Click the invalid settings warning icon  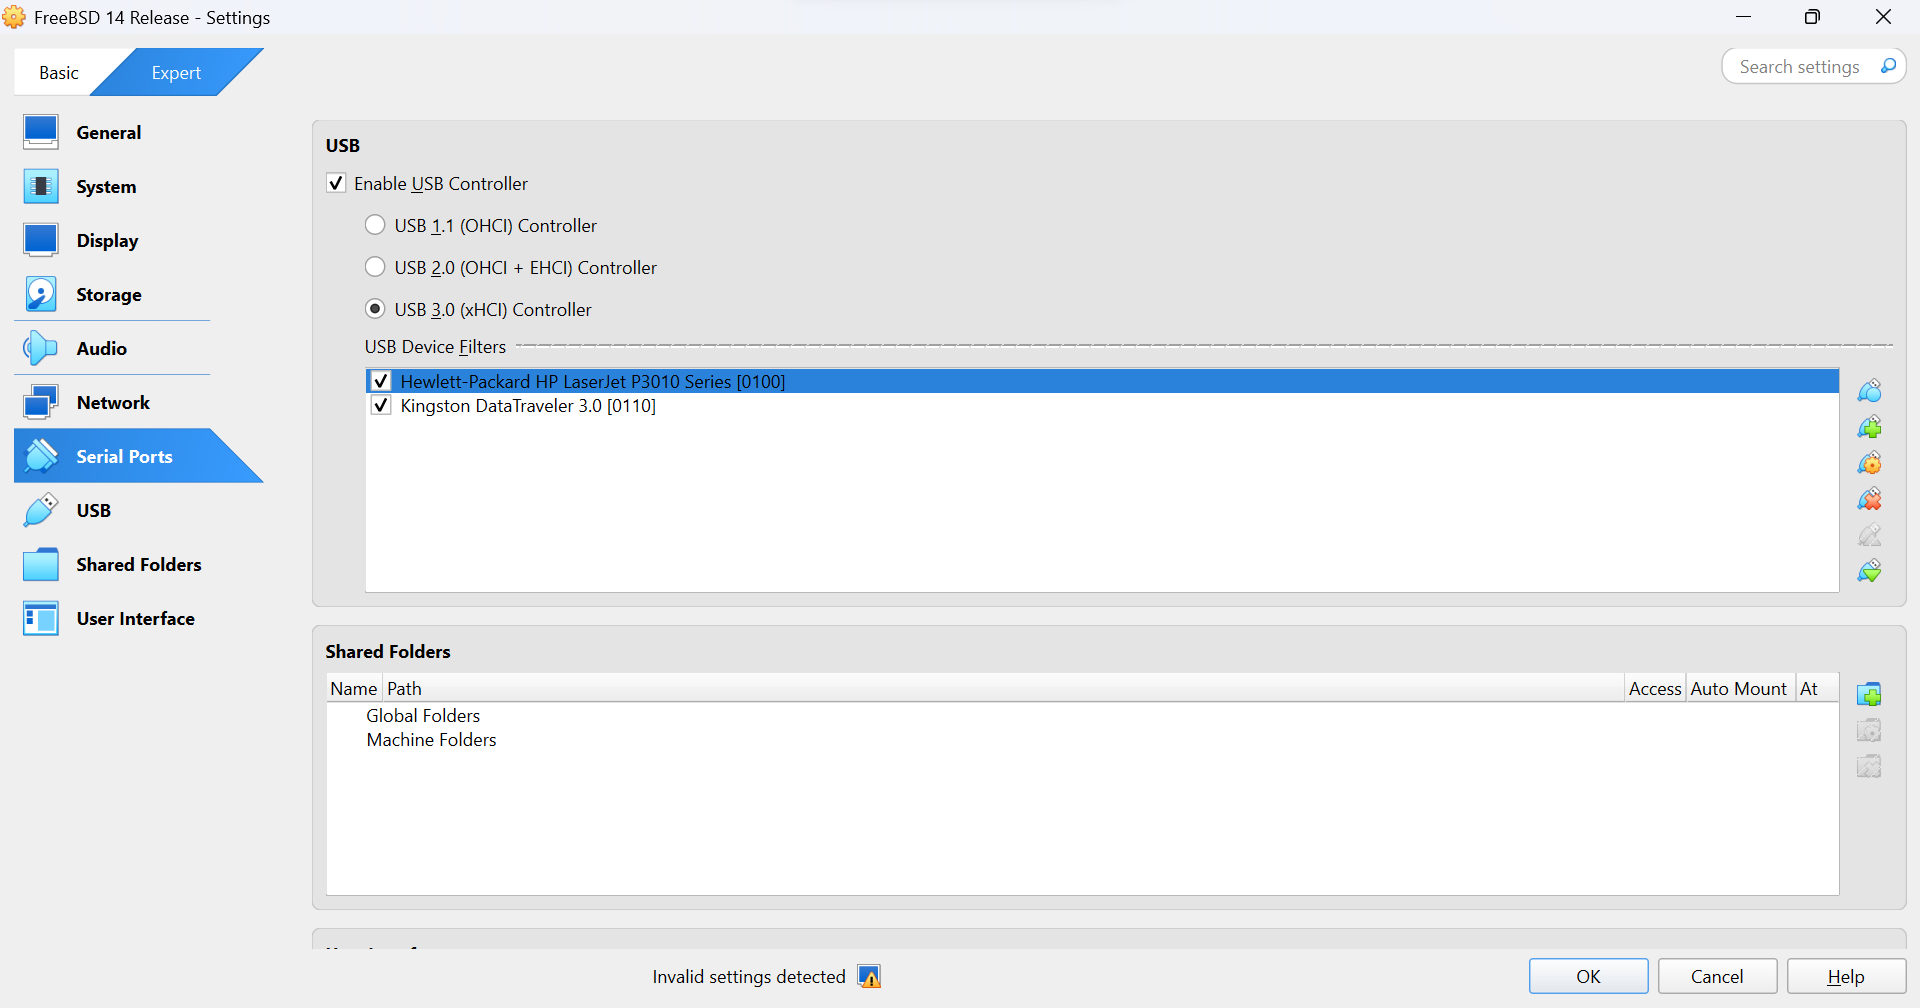click(x=869, y=977)
